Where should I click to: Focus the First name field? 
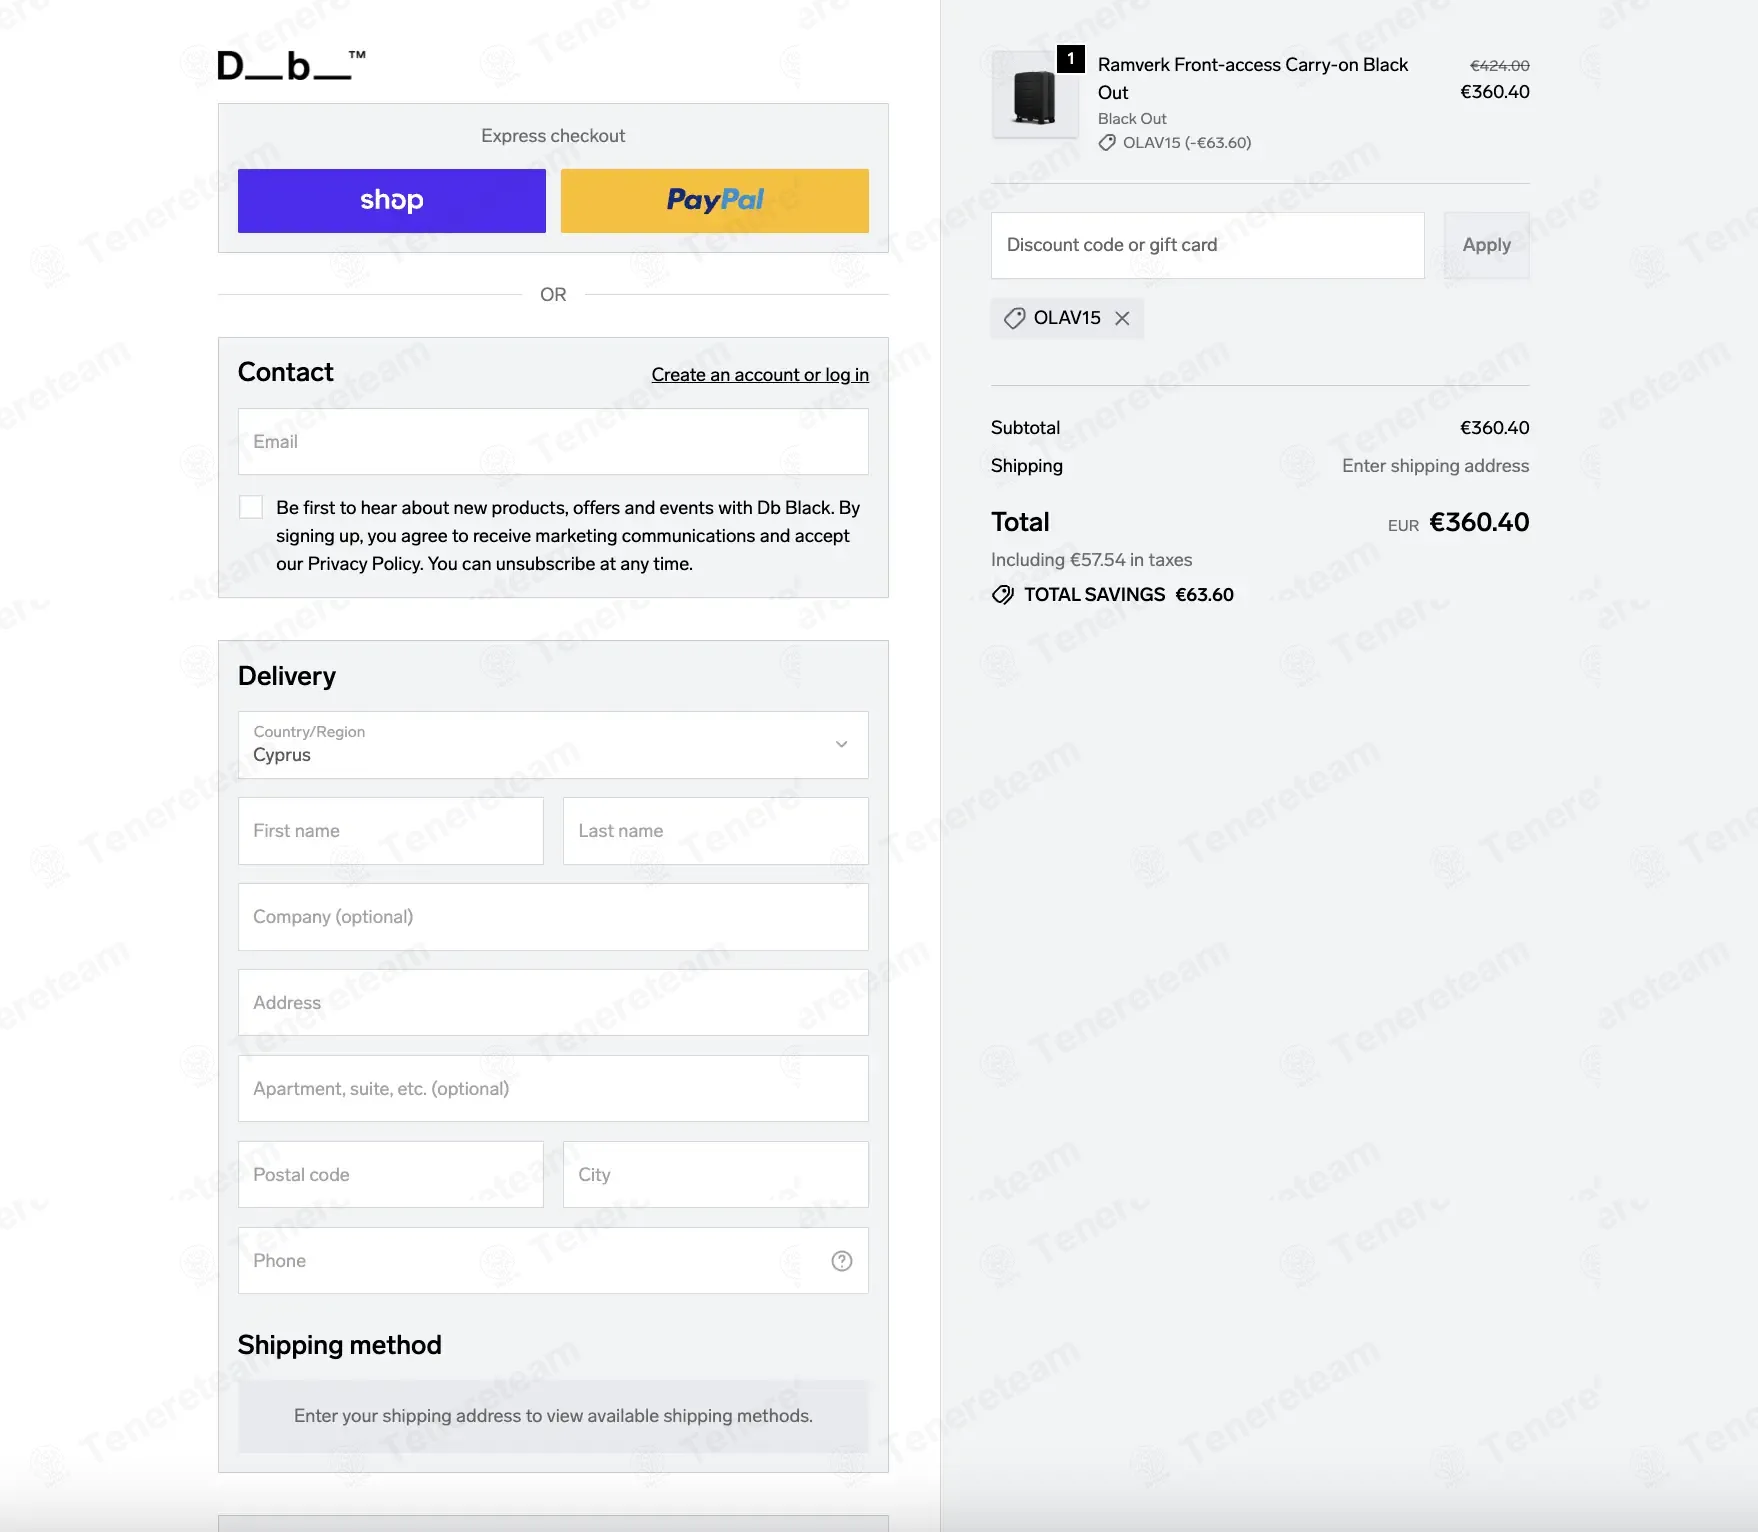tap(391, 831)
